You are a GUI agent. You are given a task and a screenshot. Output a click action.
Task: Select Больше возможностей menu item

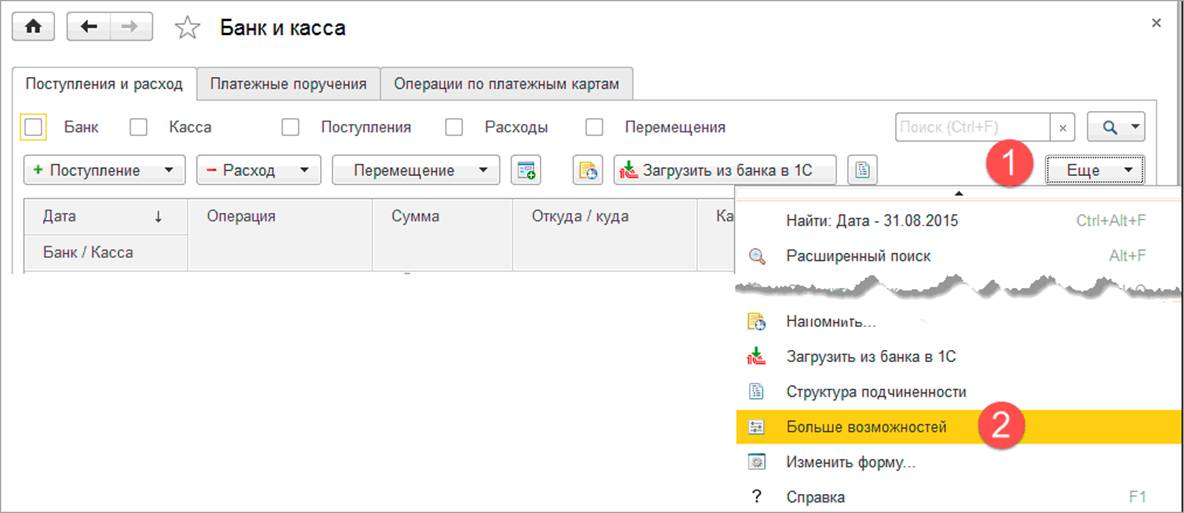[x=866, y=427]
